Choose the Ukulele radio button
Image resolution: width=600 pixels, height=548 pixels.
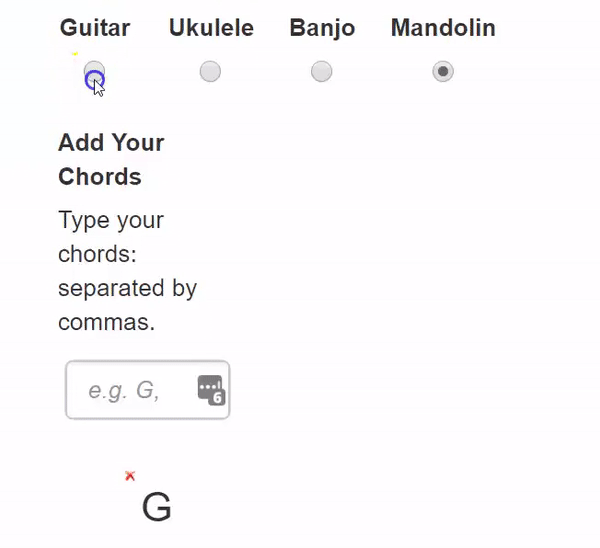(210, 71)
